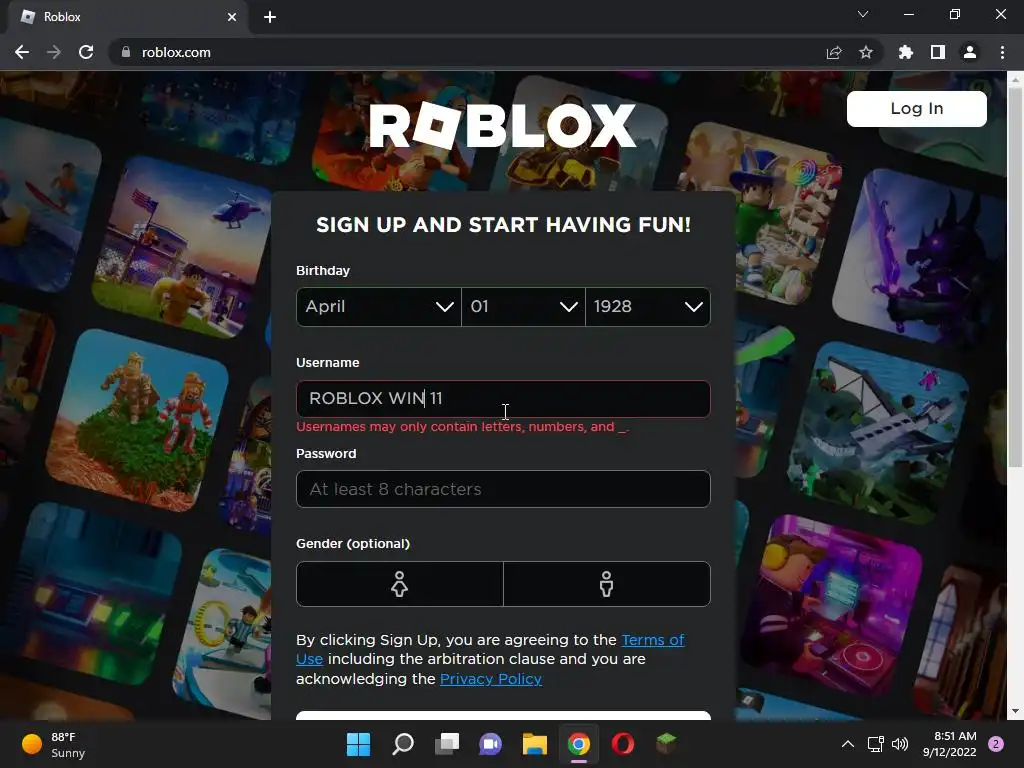The image size is (1024, 768).
Task: Toggle the browser side panel
Action: 938,52
